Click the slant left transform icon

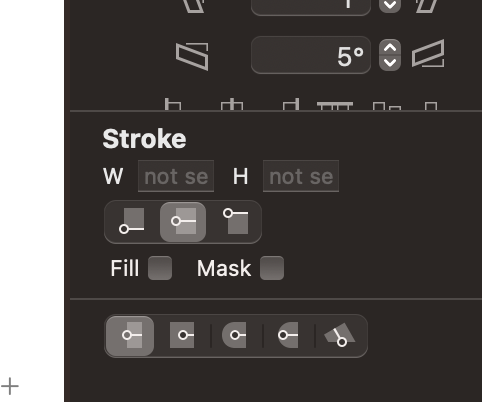[x=192, y=56]
